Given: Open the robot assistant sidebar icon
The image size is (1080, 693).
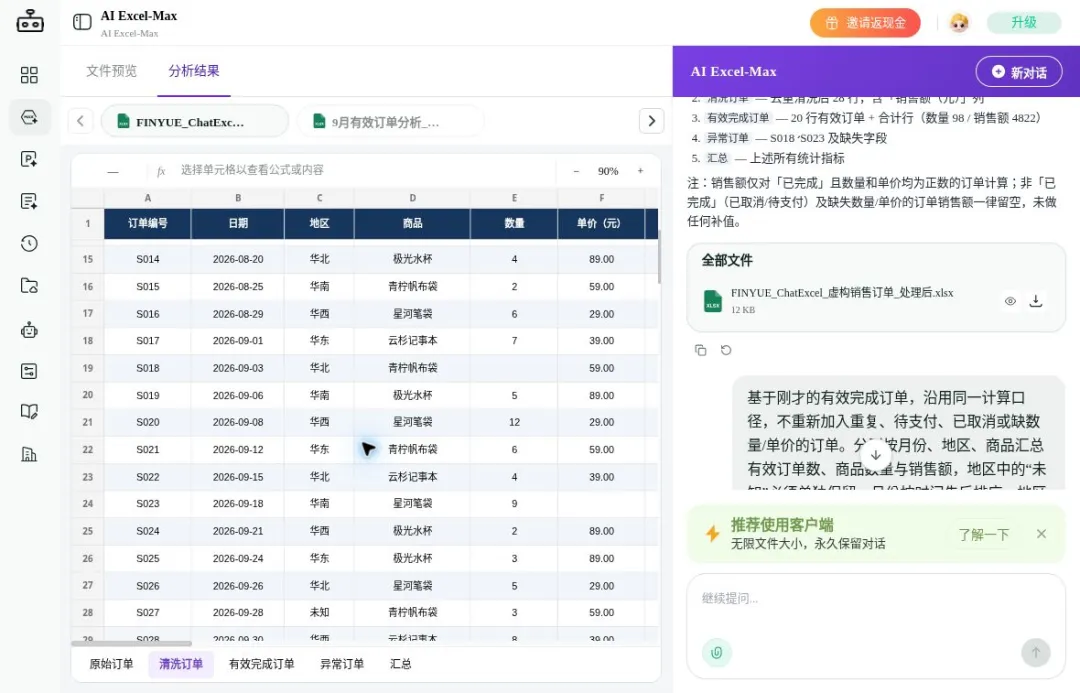Looking at the screenshot, I should click(29, 329).
